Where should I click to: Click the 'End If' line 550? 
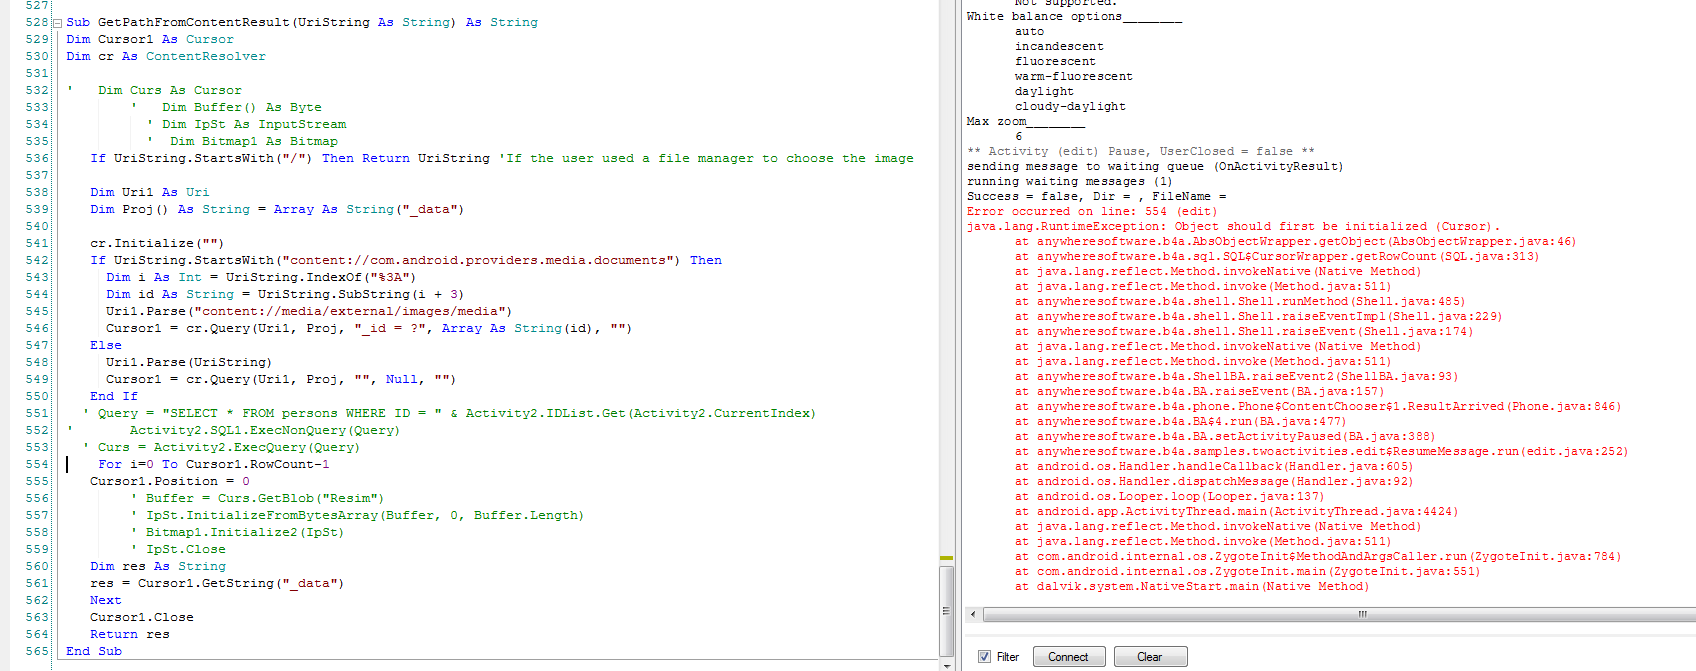point(114,396)
